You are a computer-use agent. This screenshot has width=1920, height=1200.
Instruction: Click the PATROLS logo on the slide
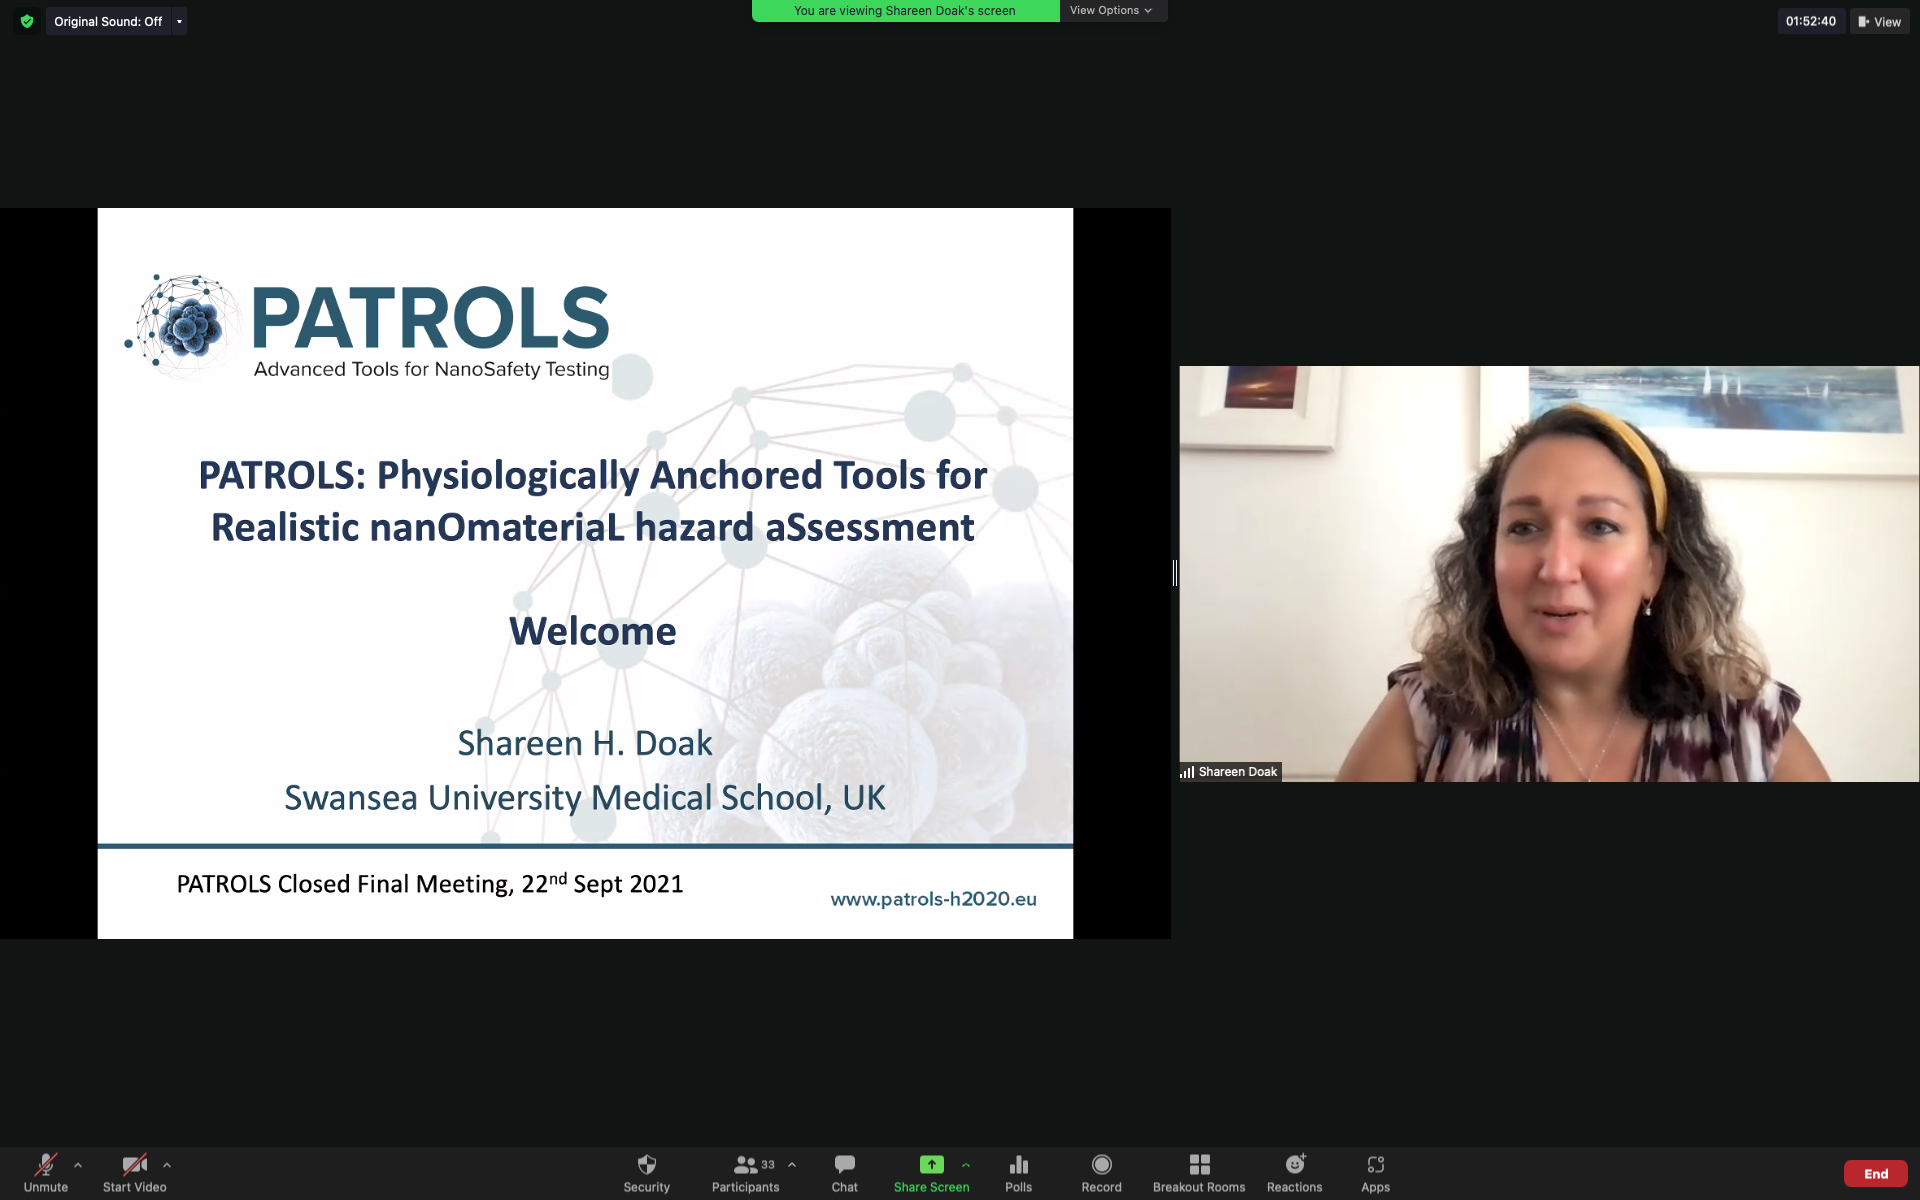point(367,326)
